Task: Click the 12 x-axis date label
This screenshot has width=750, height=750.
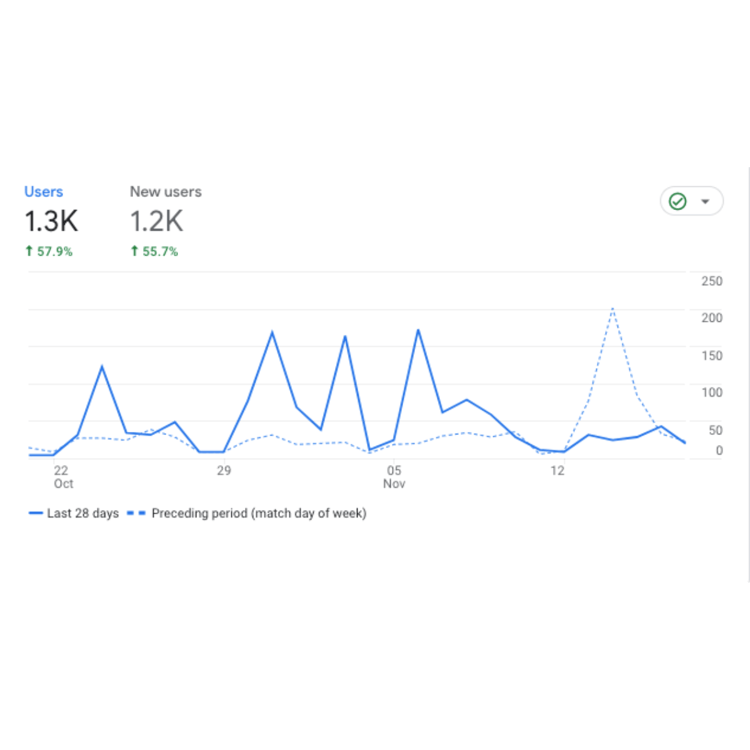Action: coord(558,471)
